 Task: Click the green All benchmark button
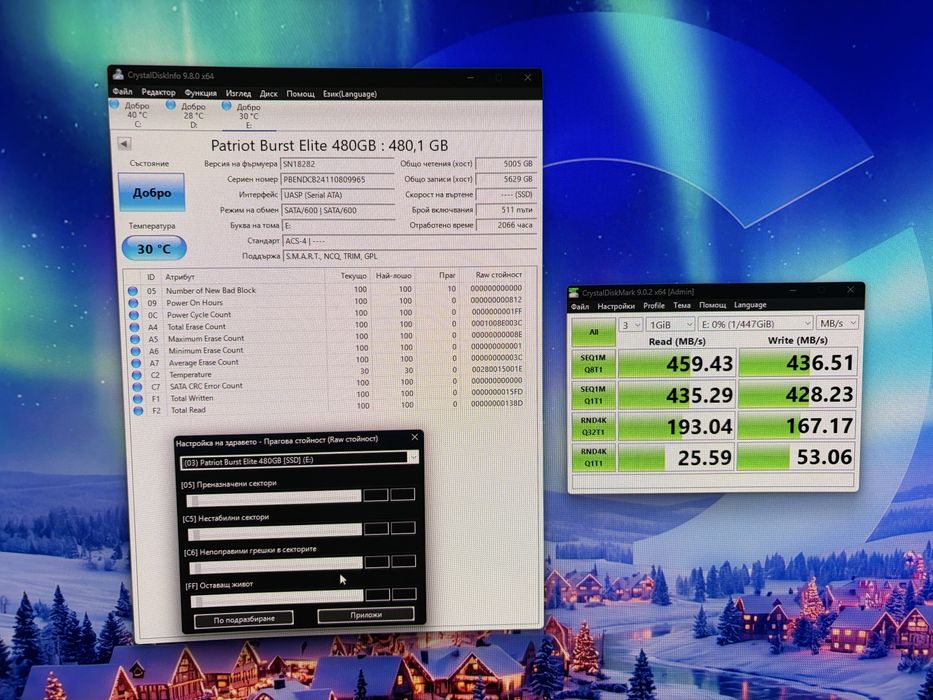pyautogui.click(x=593, y=332)
